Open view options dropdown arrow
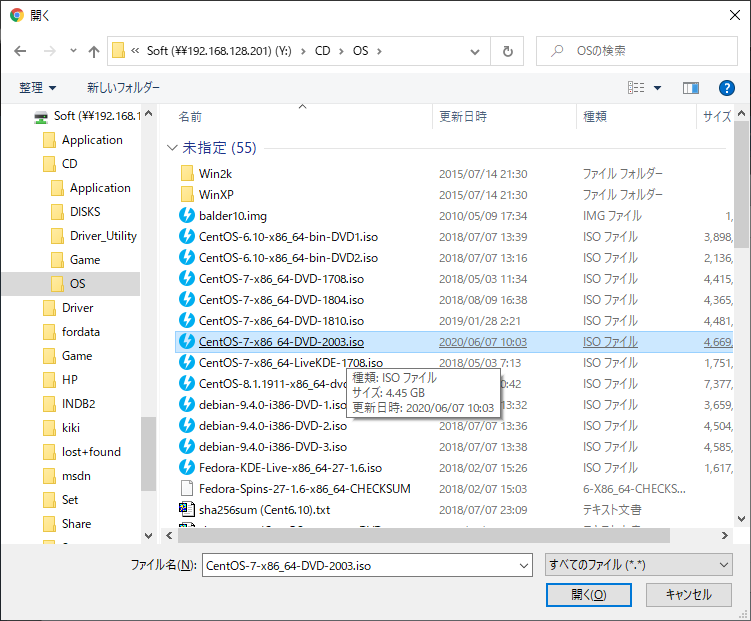This screenshot has height=621, width=751. pyautogui.click(x=658, y=88)
